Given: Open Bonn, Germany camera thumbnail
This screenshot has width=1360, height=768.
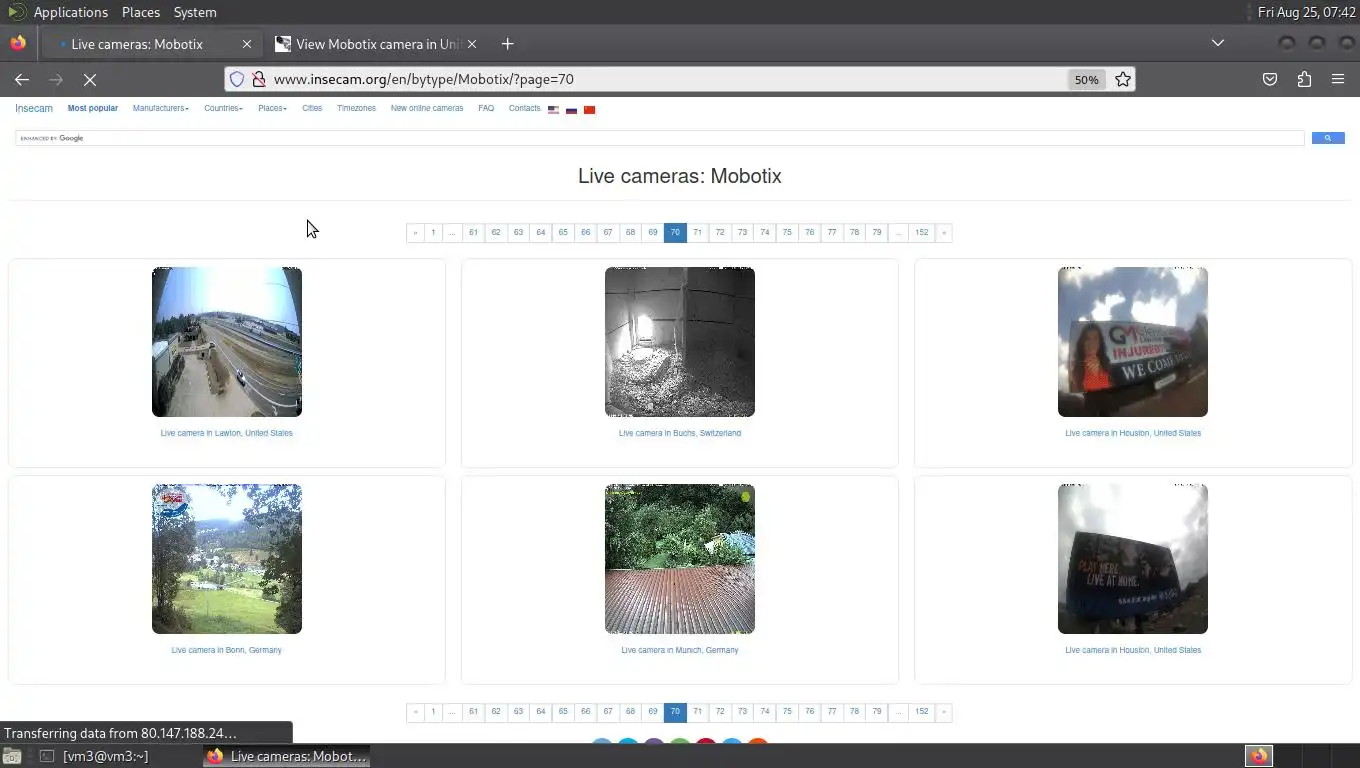Looking at the screenshot, I should point(227,559).
